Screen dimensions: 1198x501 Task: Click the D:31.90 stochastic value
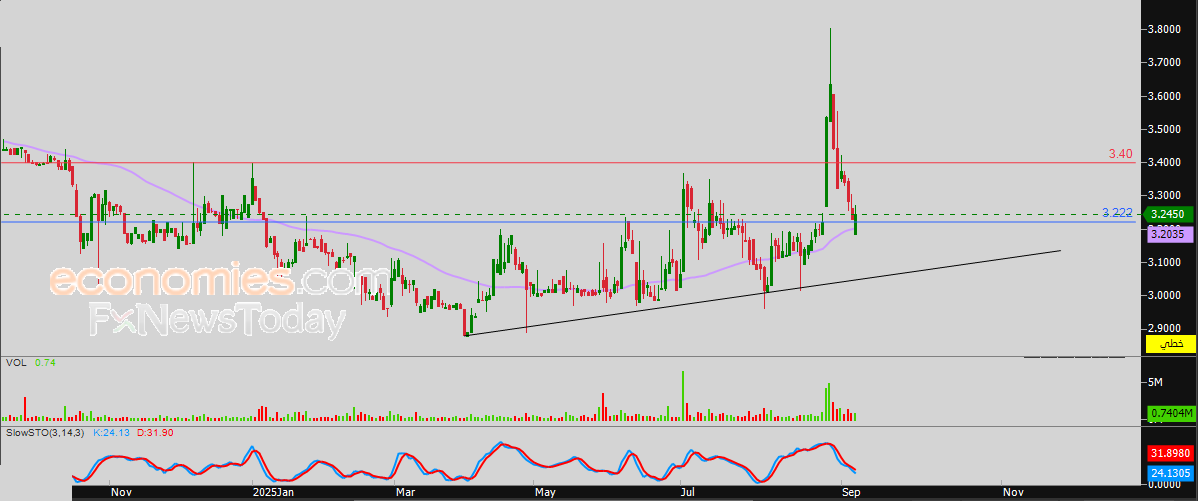pos(154,433)
